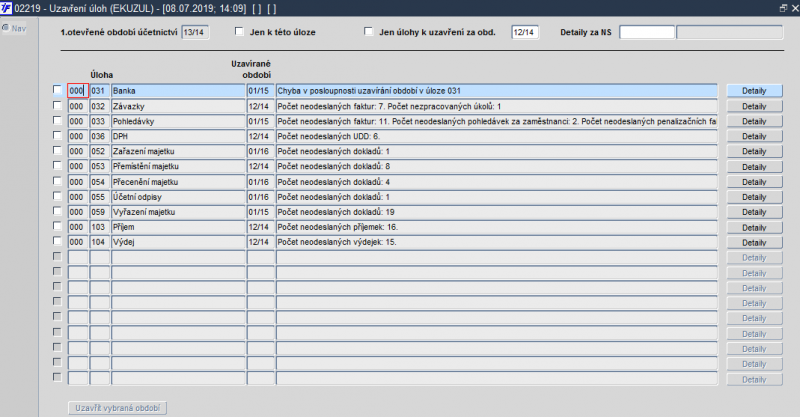
Task: Click the Přemístění majetku name cell
Action: coord(178,166)
